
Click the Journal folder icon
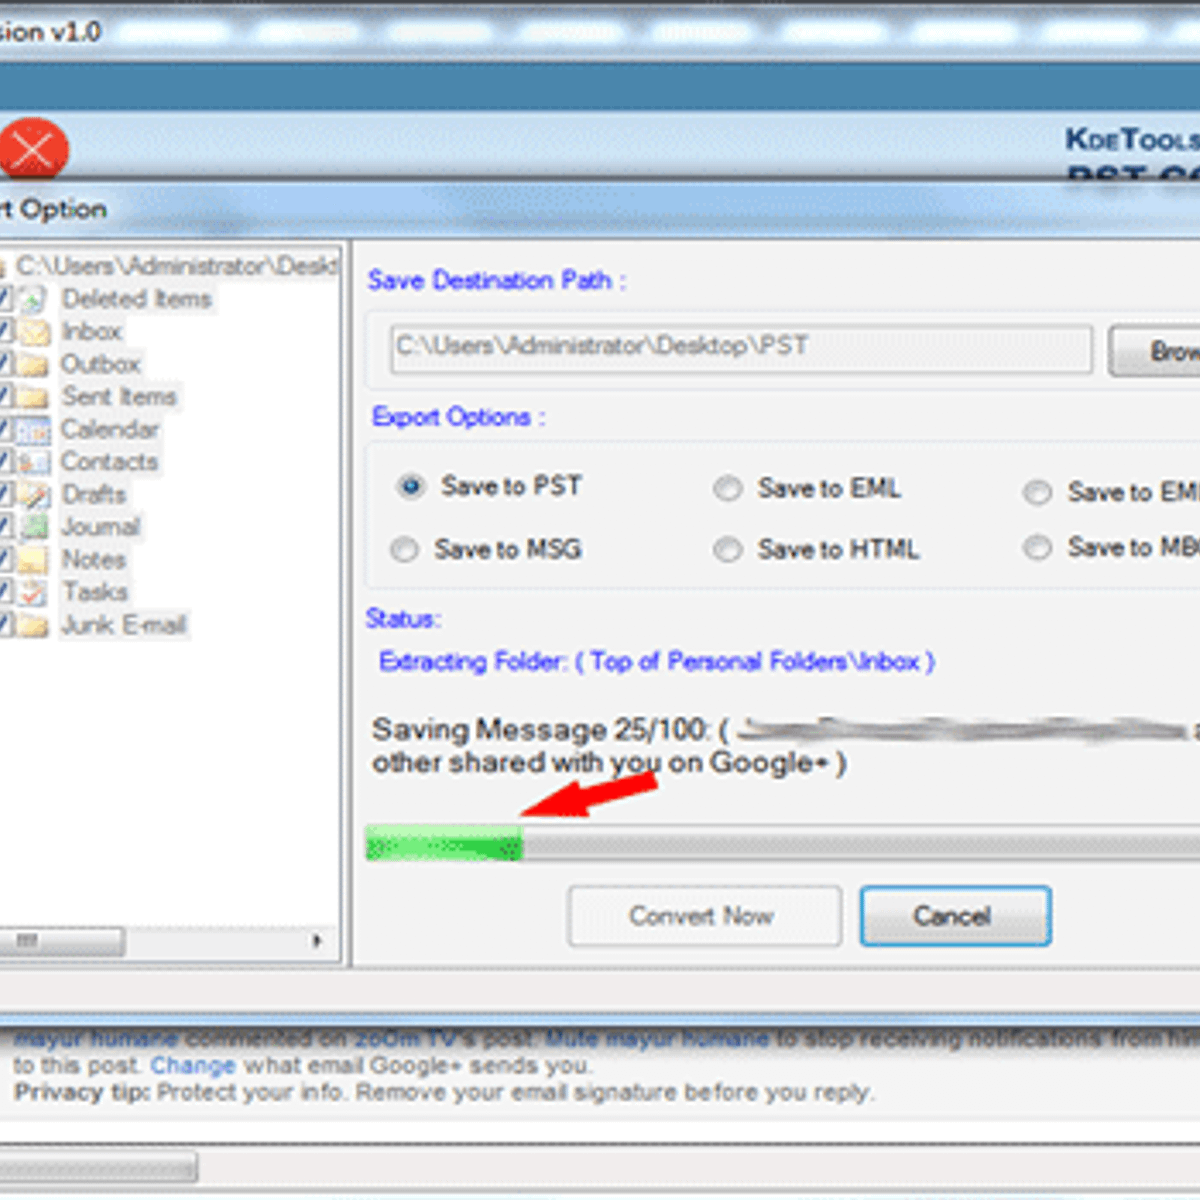click(x=34, y=527)
